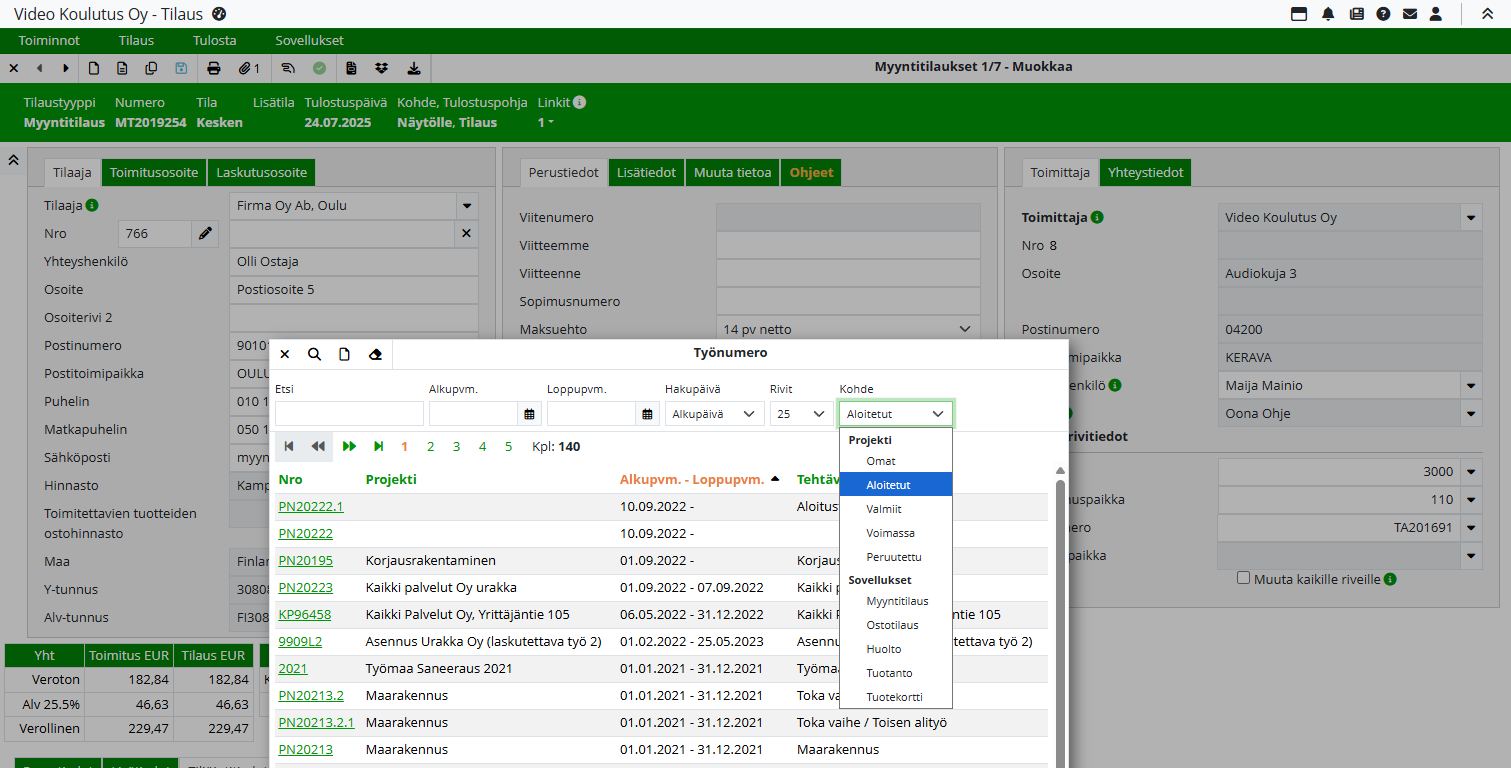Screen dimensions: 1511x768
Task: Open the Alkupvm. calendar picker
Action: click(530, 414)
